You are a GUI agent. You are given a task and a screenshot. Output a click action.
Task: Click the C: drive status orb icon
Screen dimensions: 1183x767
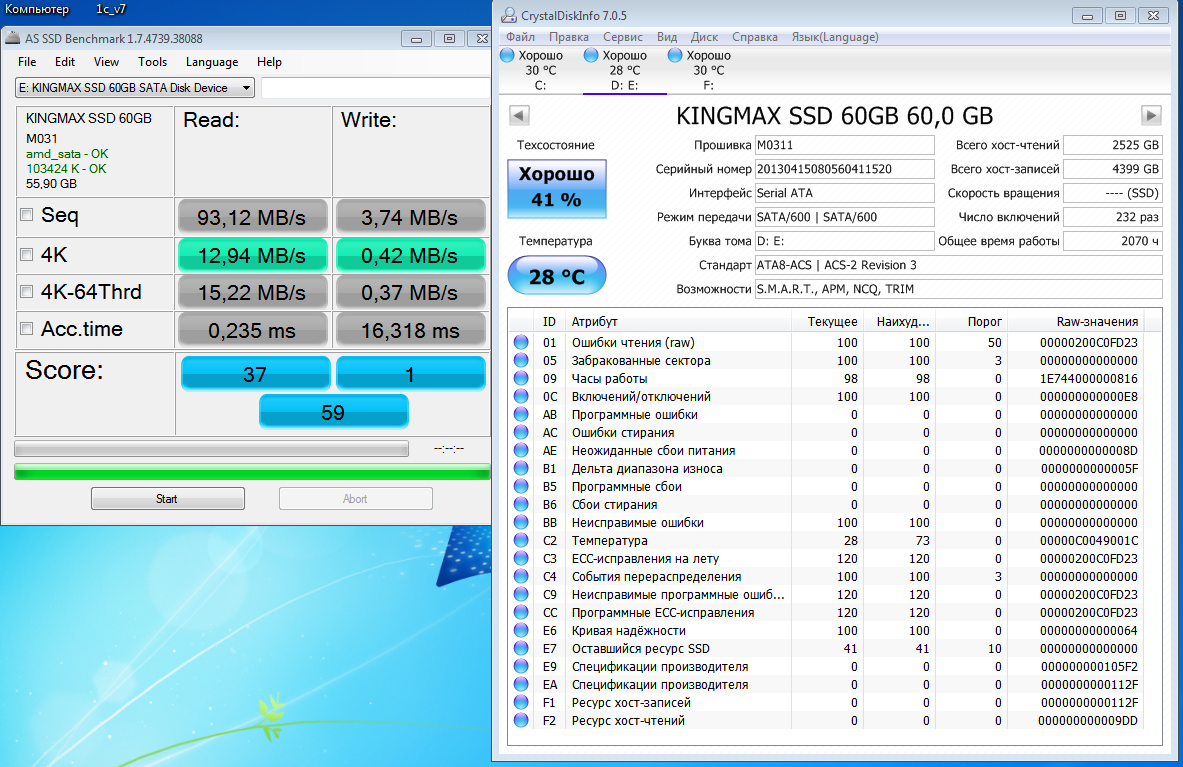506,55
